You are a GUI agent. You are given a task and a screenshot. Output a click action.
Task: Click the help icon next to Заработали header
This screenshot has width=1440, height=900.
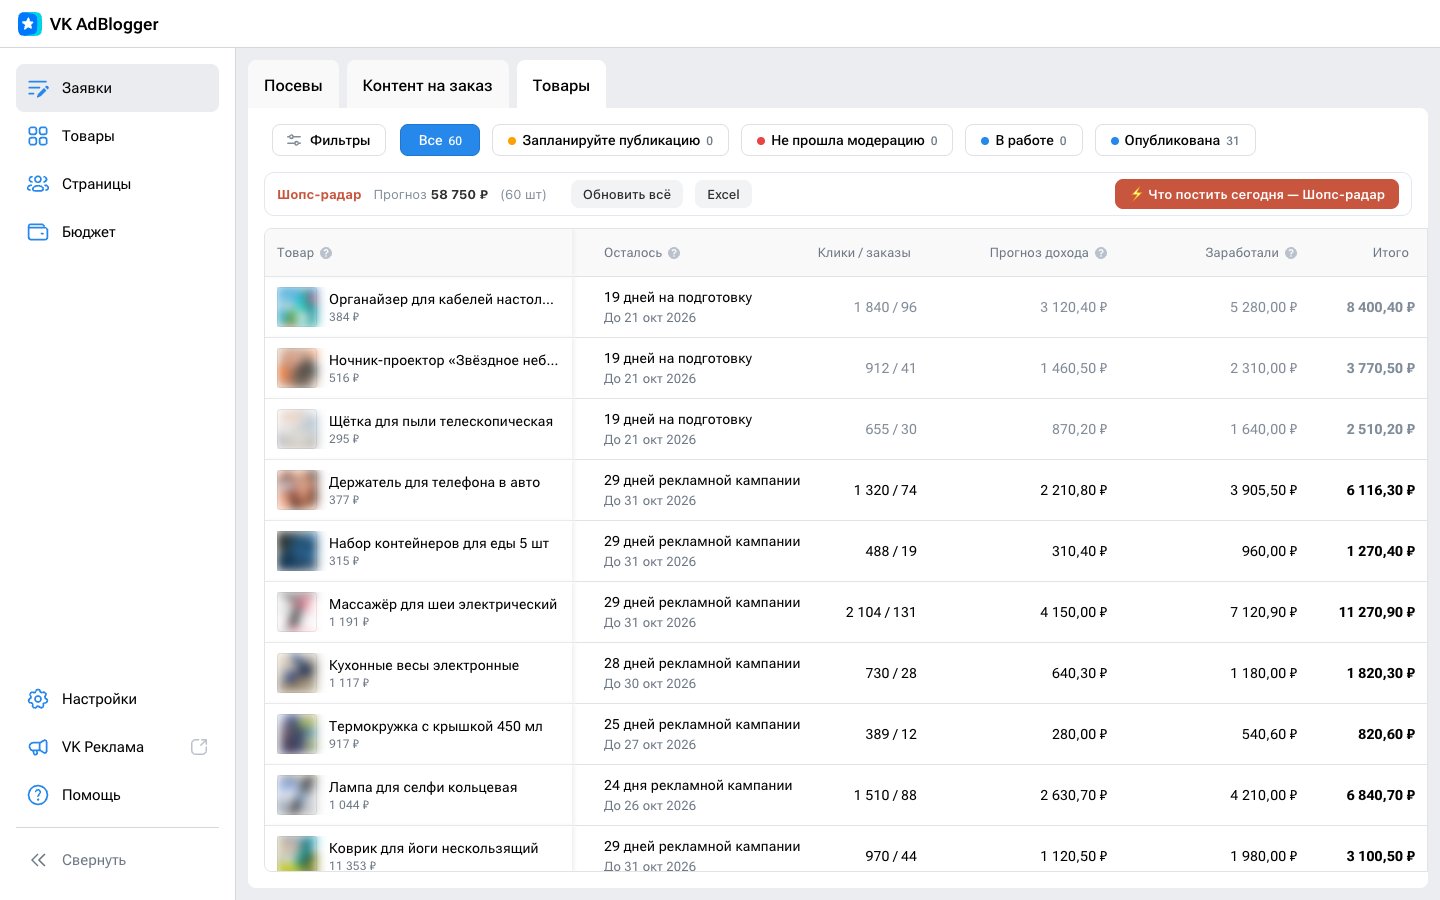coord(1291,253)
